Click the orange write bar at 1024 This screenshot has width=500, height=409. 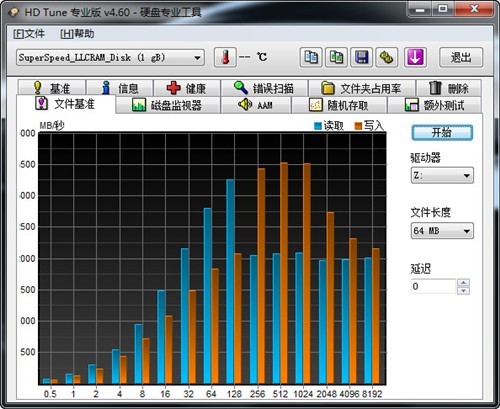307,274
